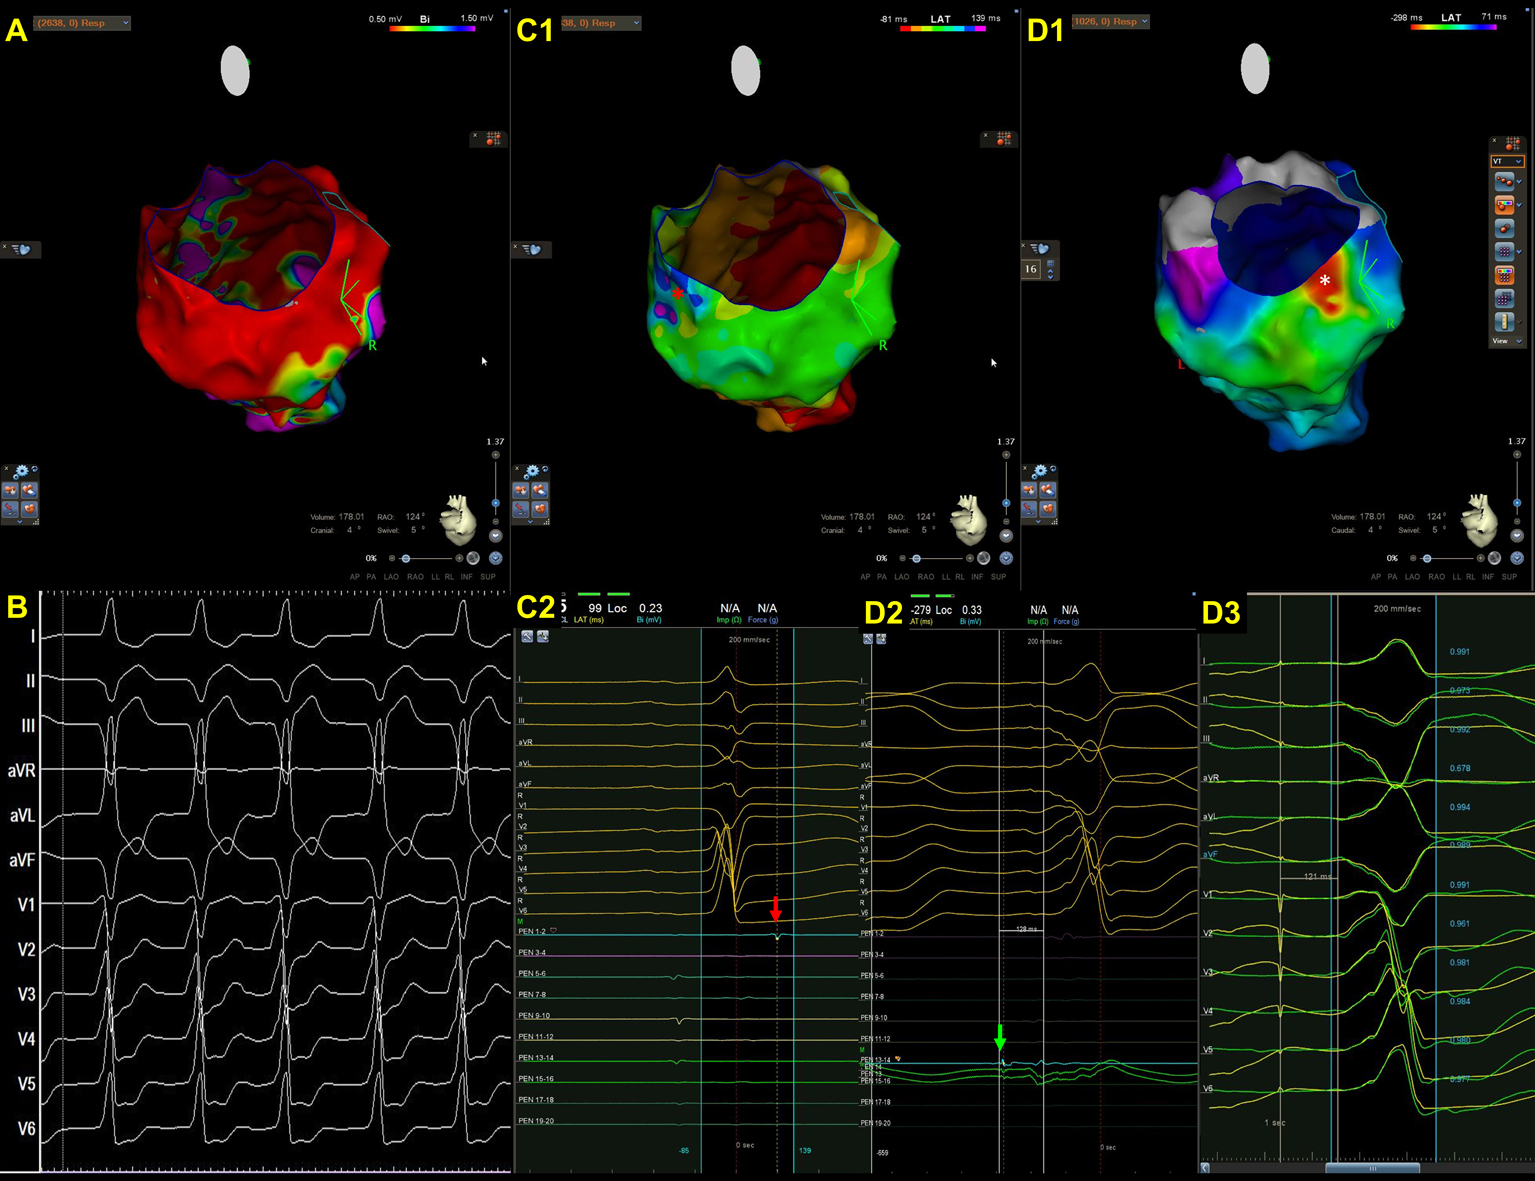Screen dimensions: 1535x1181
Task: Click the catheter heart icon in panel C1
Action: [x=531, y=249]
